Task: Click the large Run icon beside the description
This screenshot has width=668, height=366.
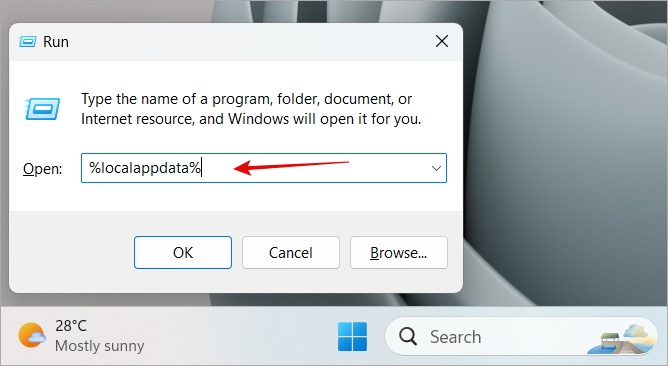Action: pos(42,109)
